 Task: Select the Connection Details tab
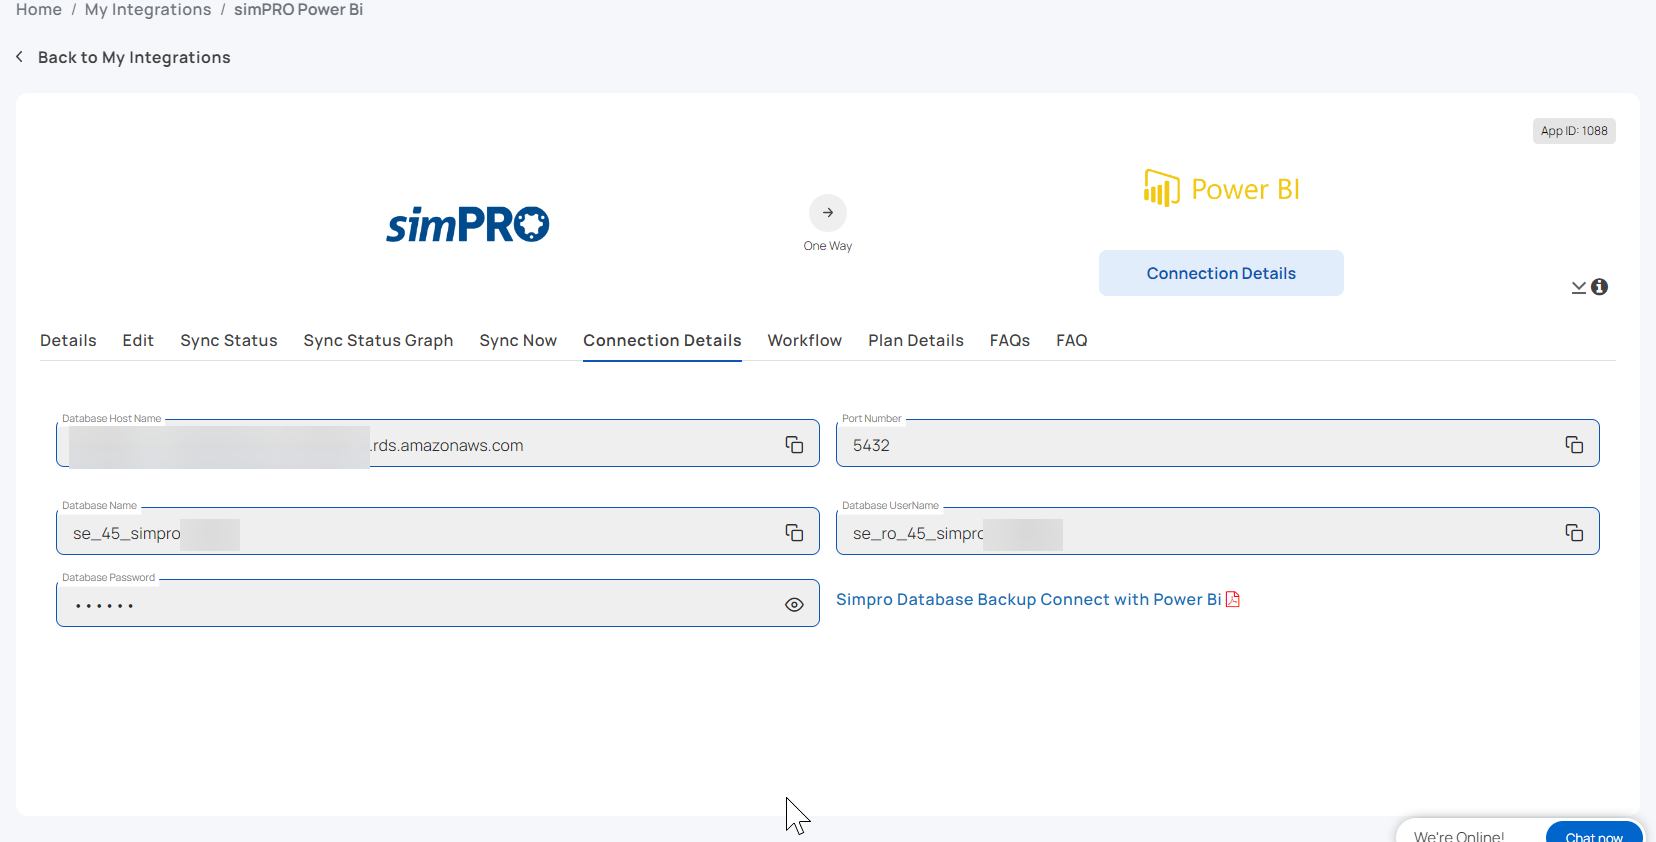click(662, 340)
